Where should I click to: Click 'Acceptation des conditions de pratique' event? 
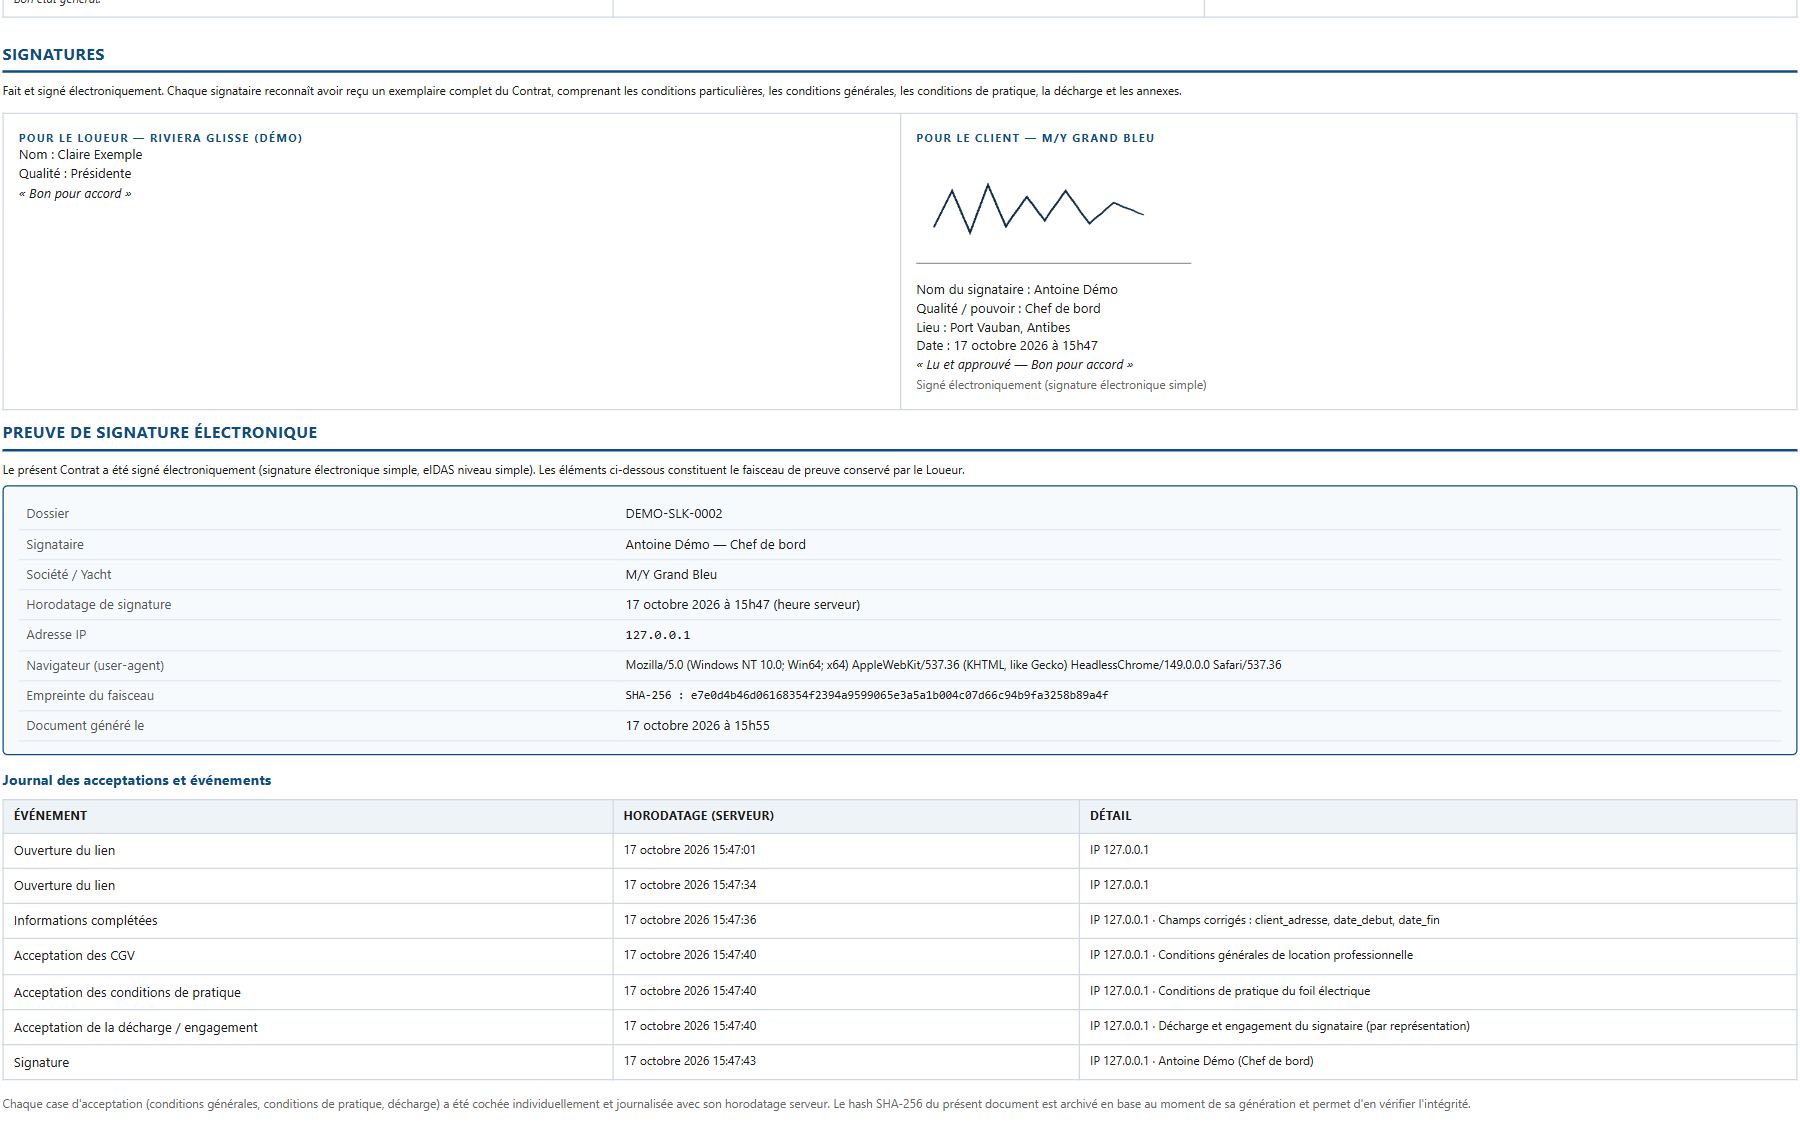coord(127,992)
